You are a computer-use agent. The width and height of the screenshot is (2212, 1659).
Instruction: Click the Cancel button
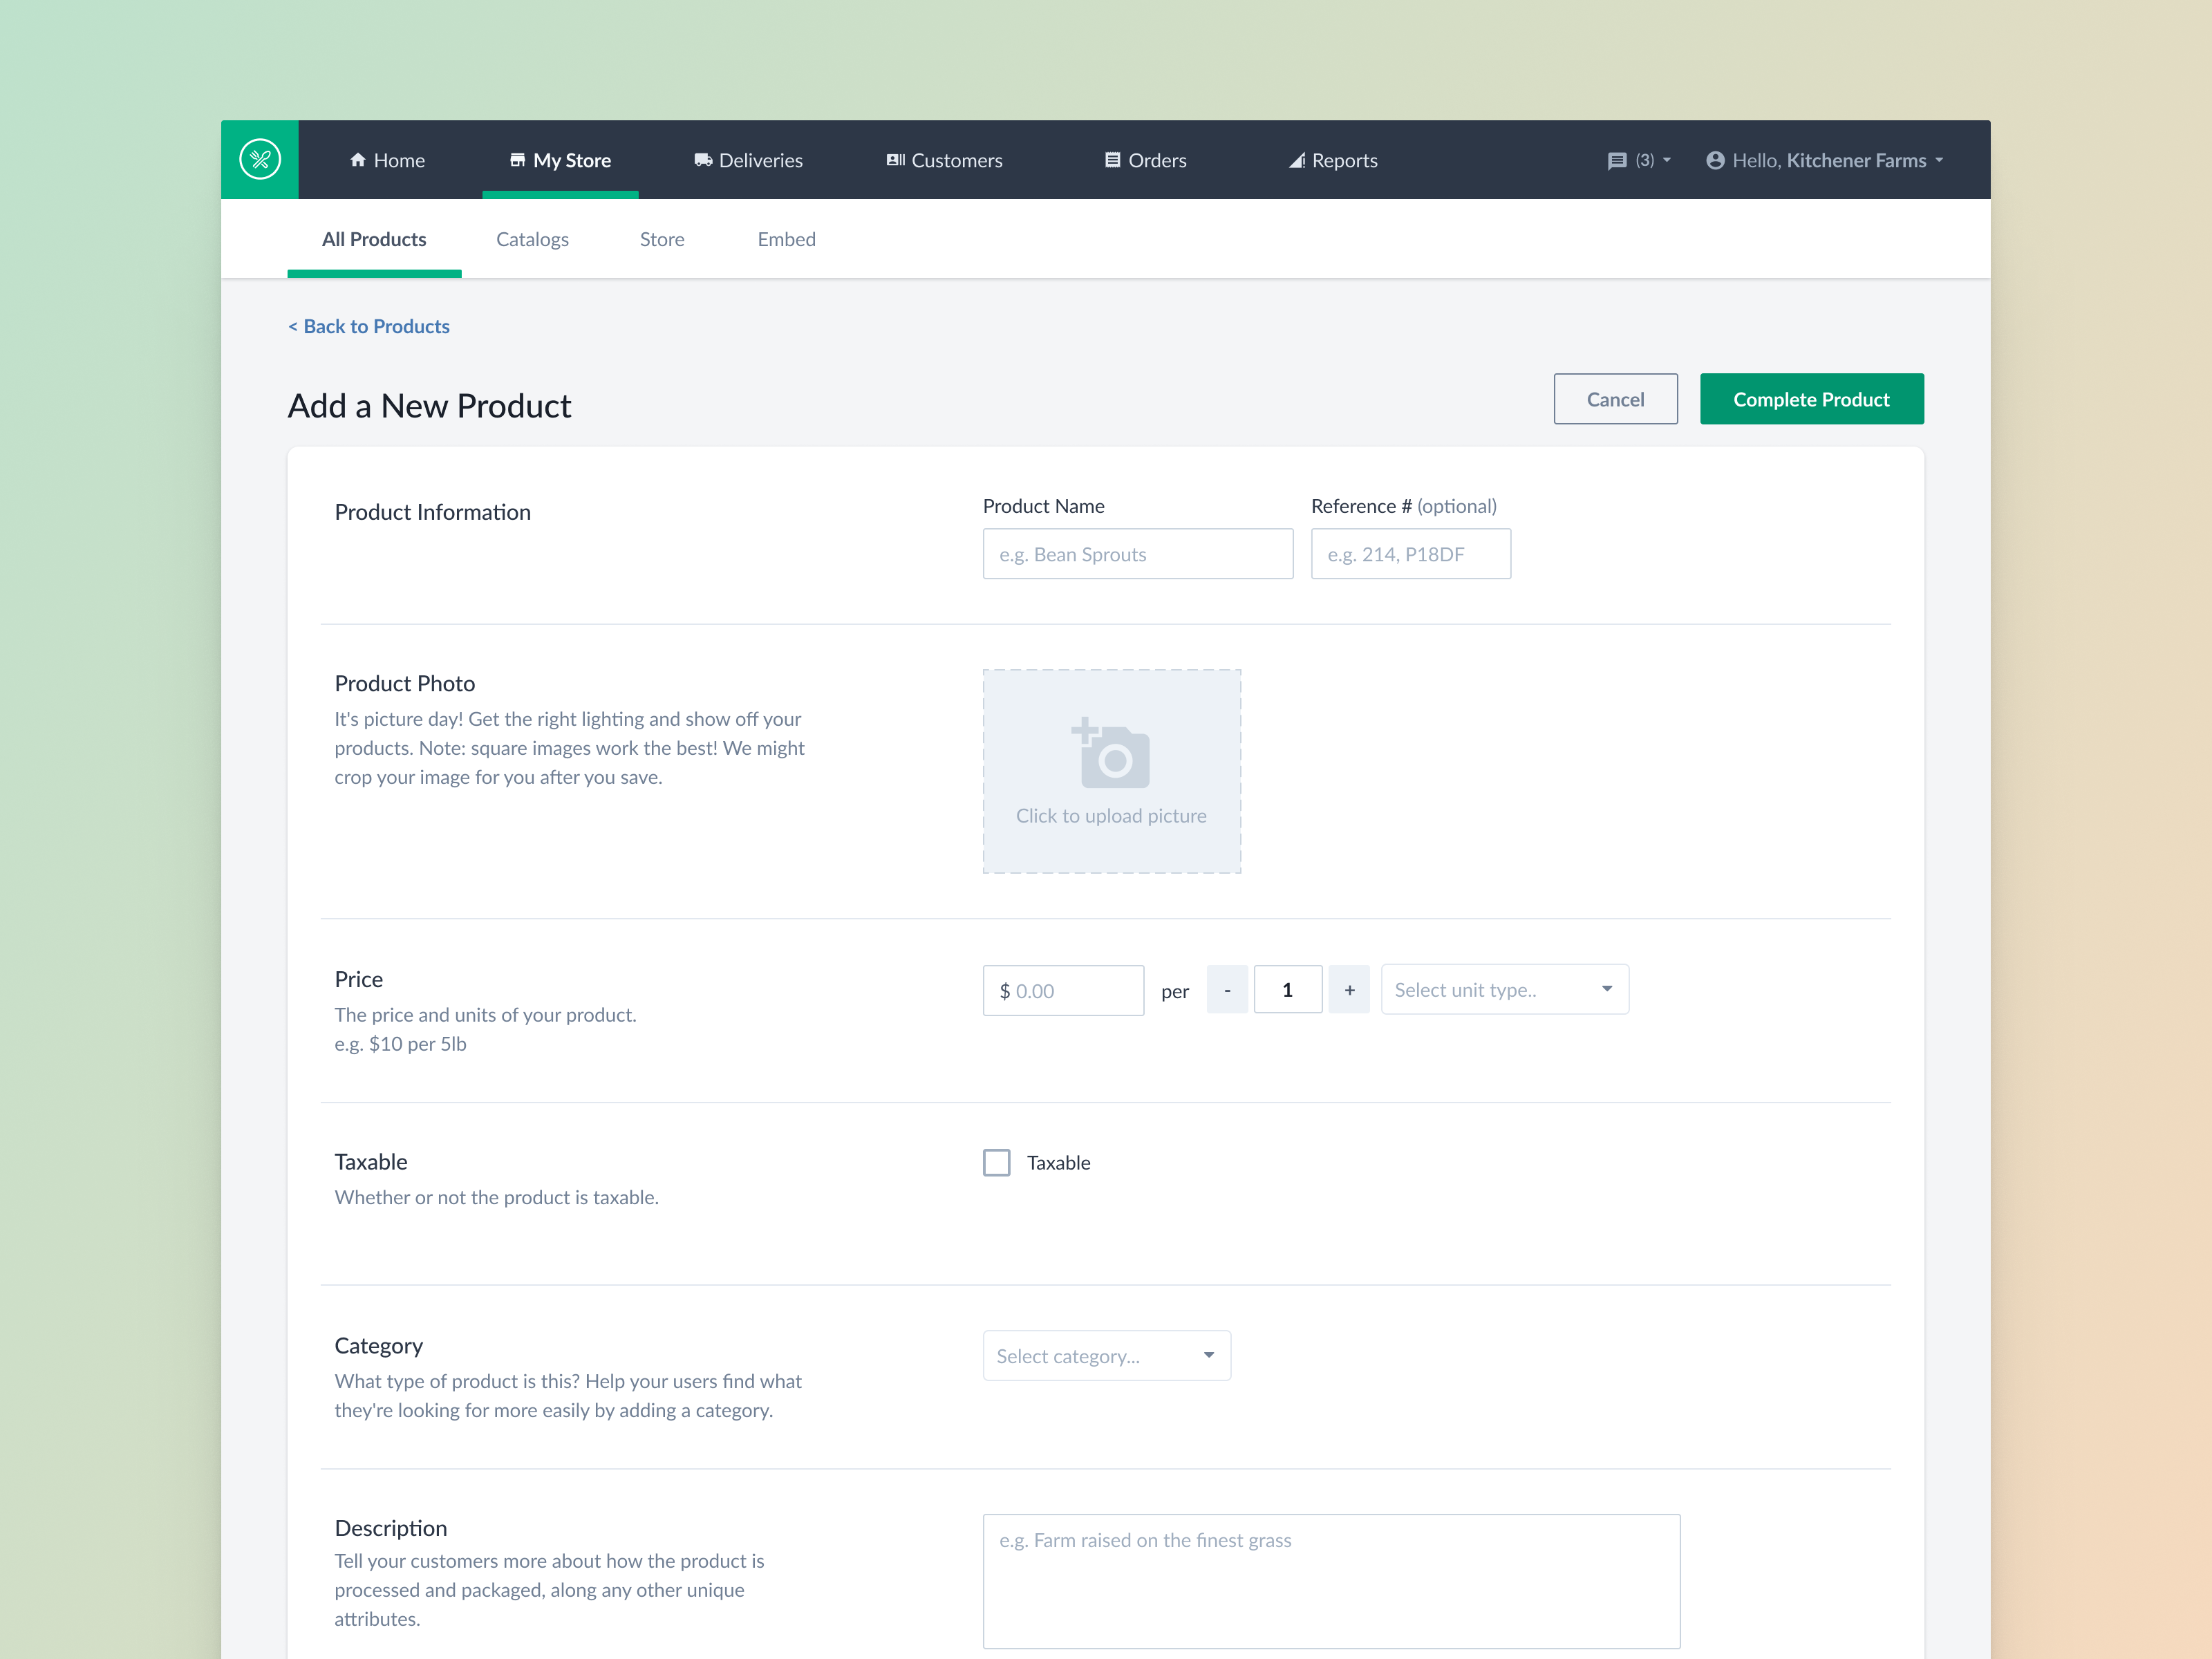(x=1614, y=399)
